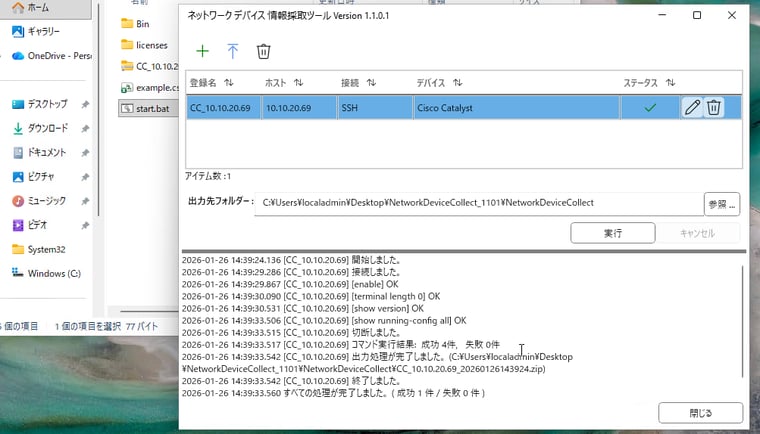Viewport: 760px width, 434px height.
Task: Unpin ピクチャ via its pin icon
Action: pos(85,177)
